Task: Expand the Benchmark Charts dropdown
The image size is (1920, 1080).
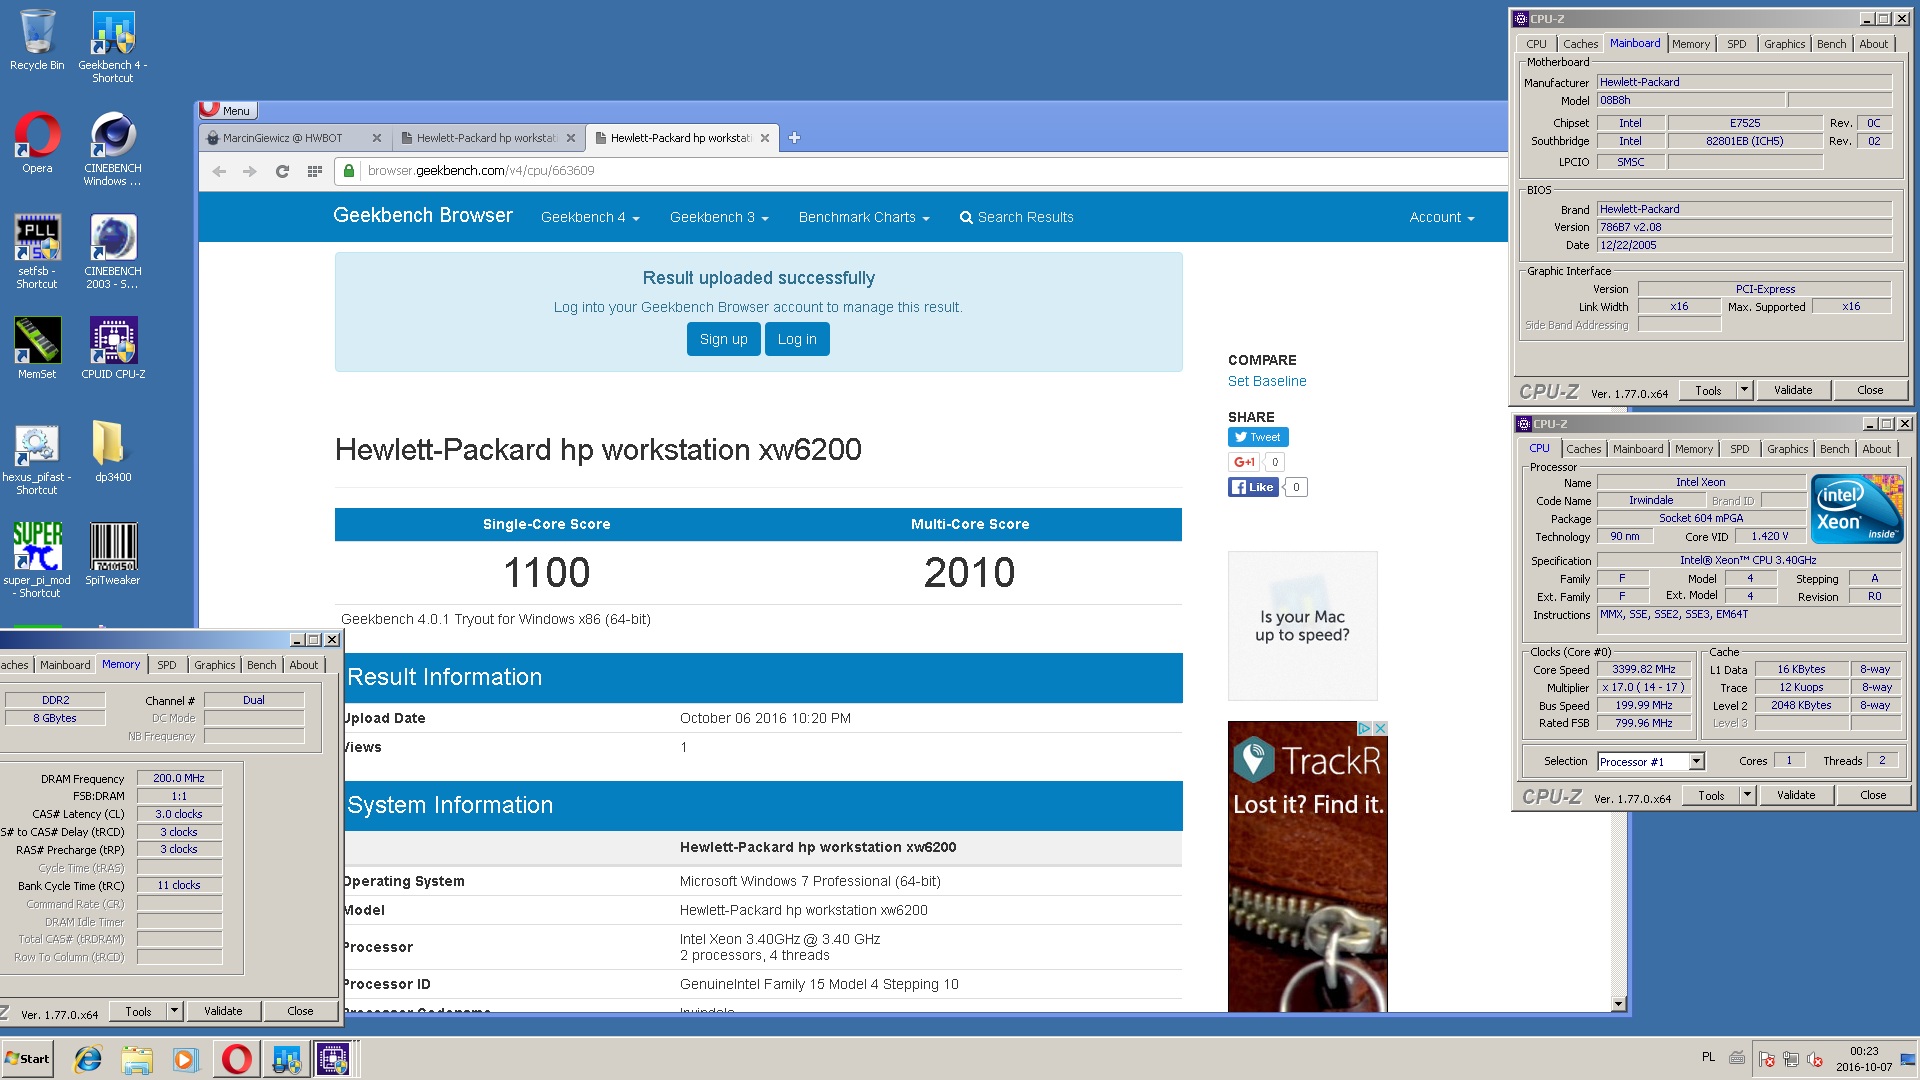Action: tap(864, 217)
